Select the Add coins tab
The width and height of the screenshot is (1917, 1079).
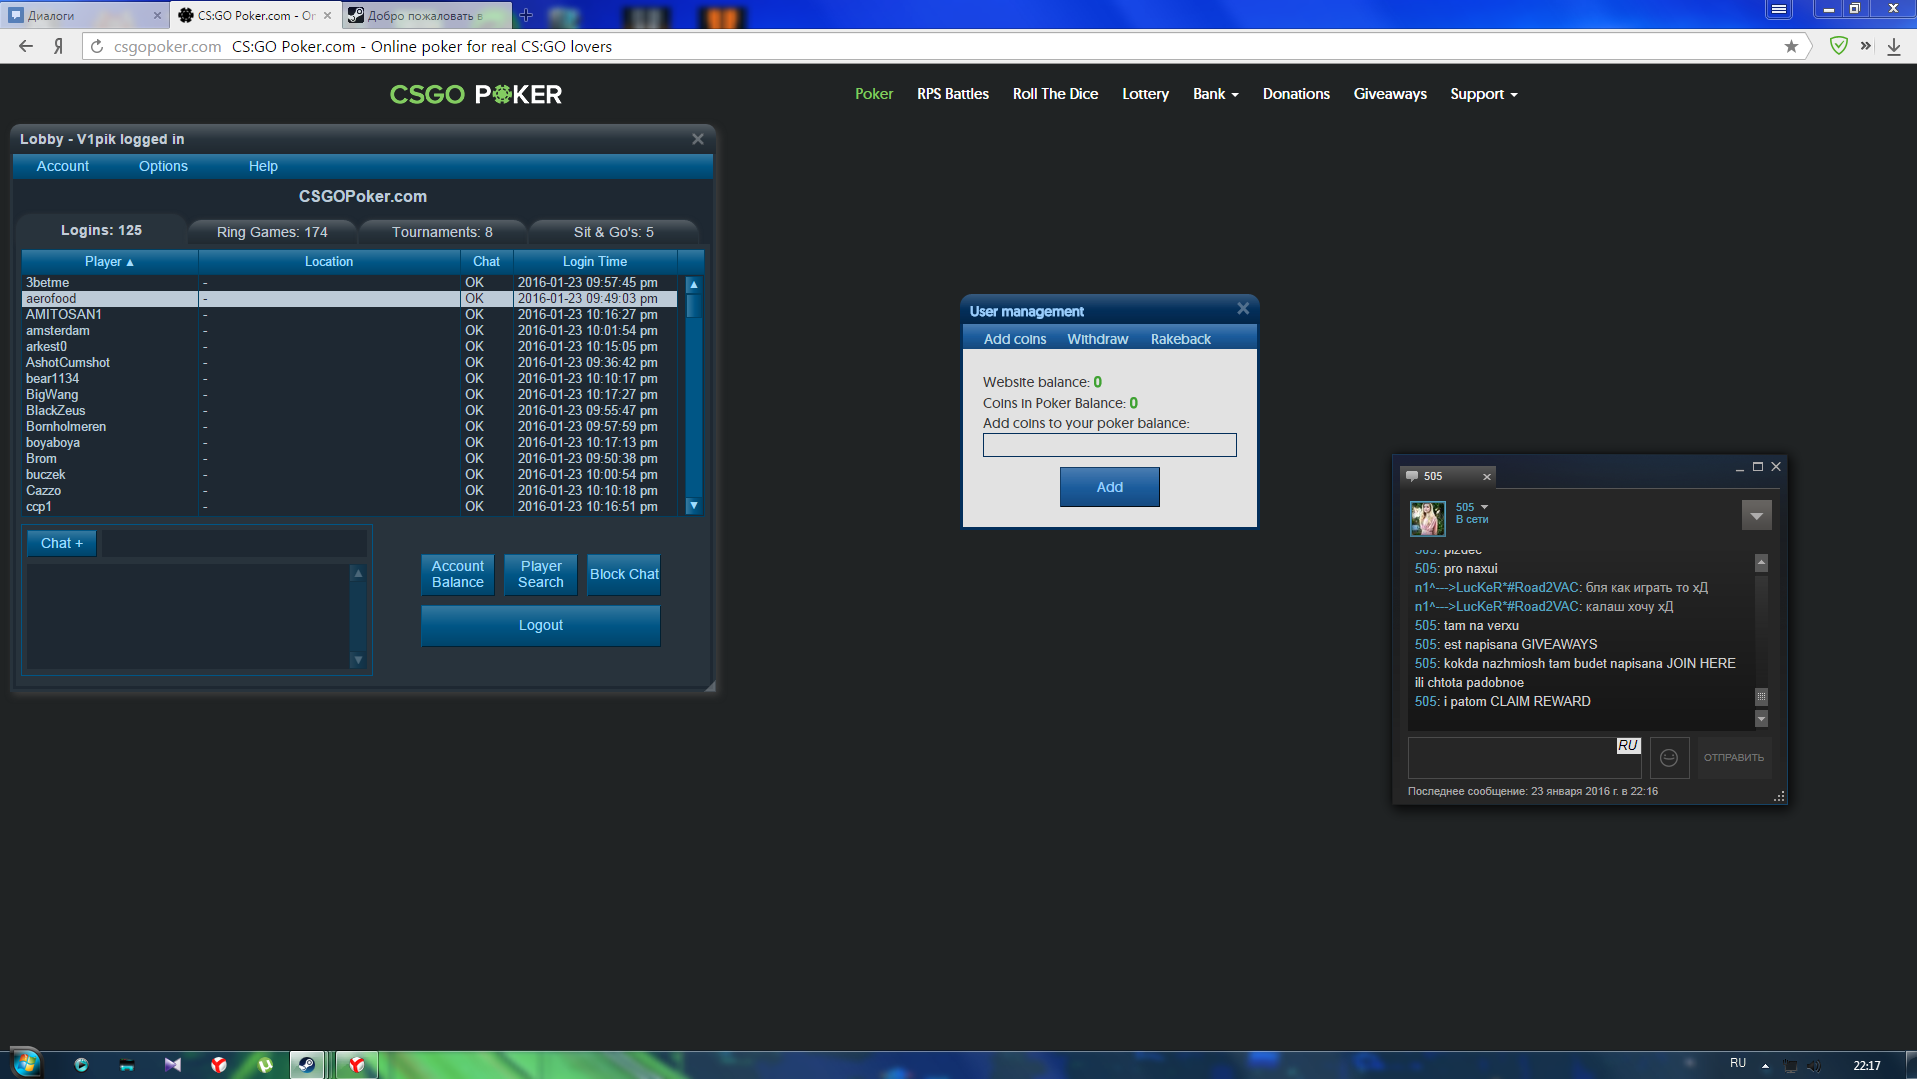tap(1015, 339)
